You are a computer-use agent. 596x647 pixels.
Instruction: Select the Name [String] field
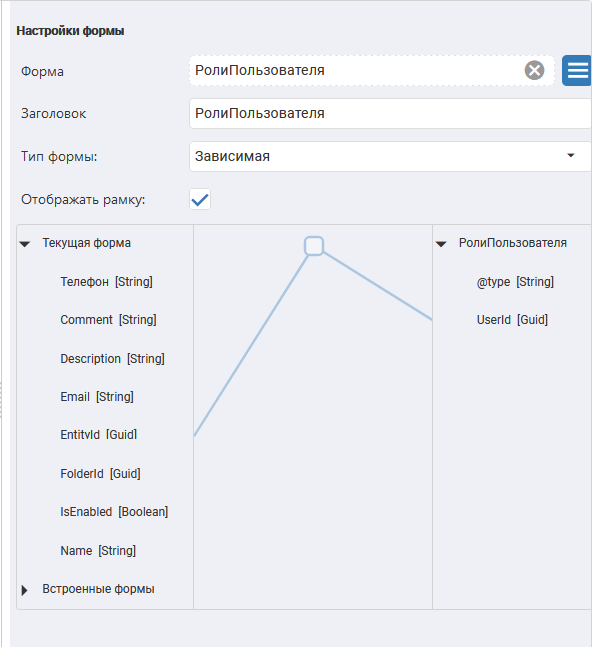coord(98,550)
